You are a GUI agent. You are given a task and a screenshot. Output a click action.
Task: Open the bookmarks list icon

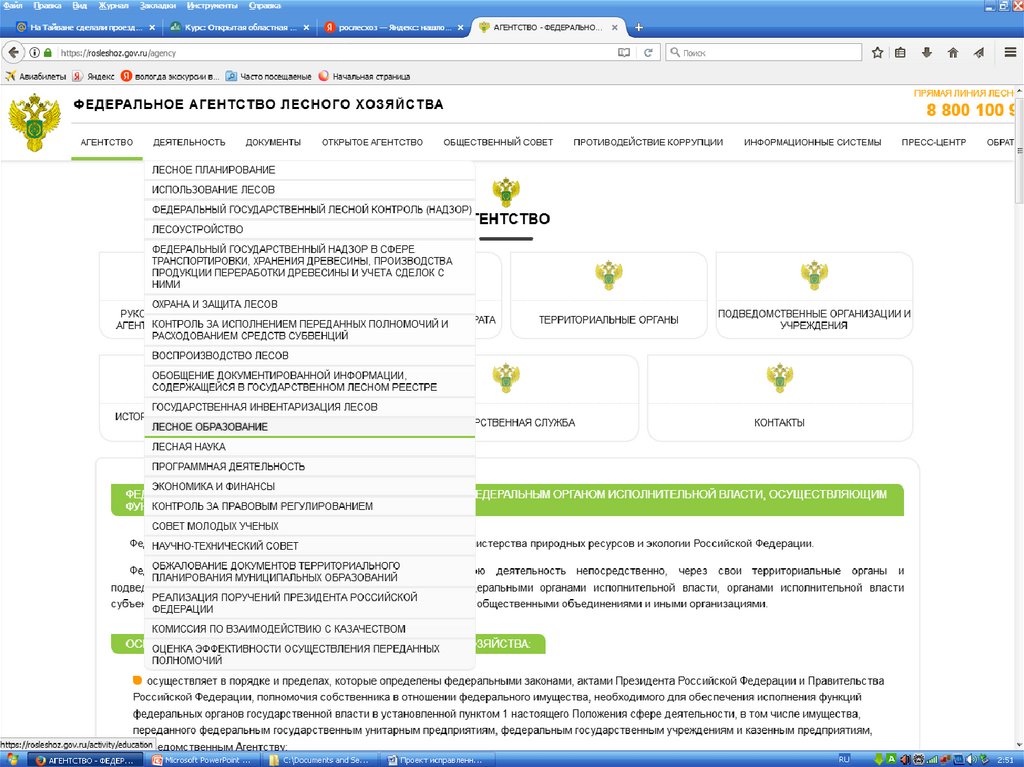(900, 53)
